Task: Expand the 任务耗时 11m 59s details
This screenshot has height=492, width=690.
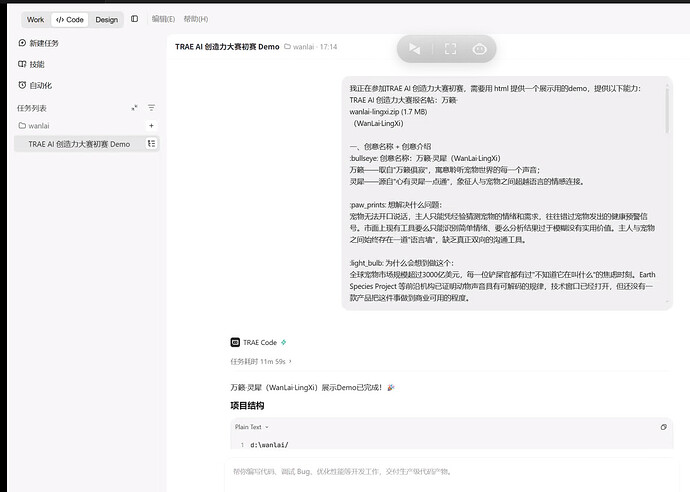Action: [x=261, y=362]
